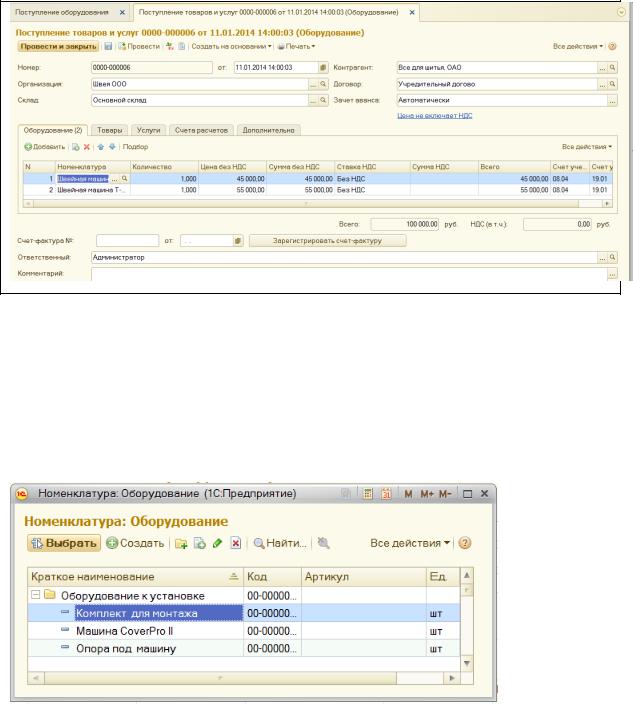
Task: Open Все действия in the Номенклатура window
Action: coord(410,543)
